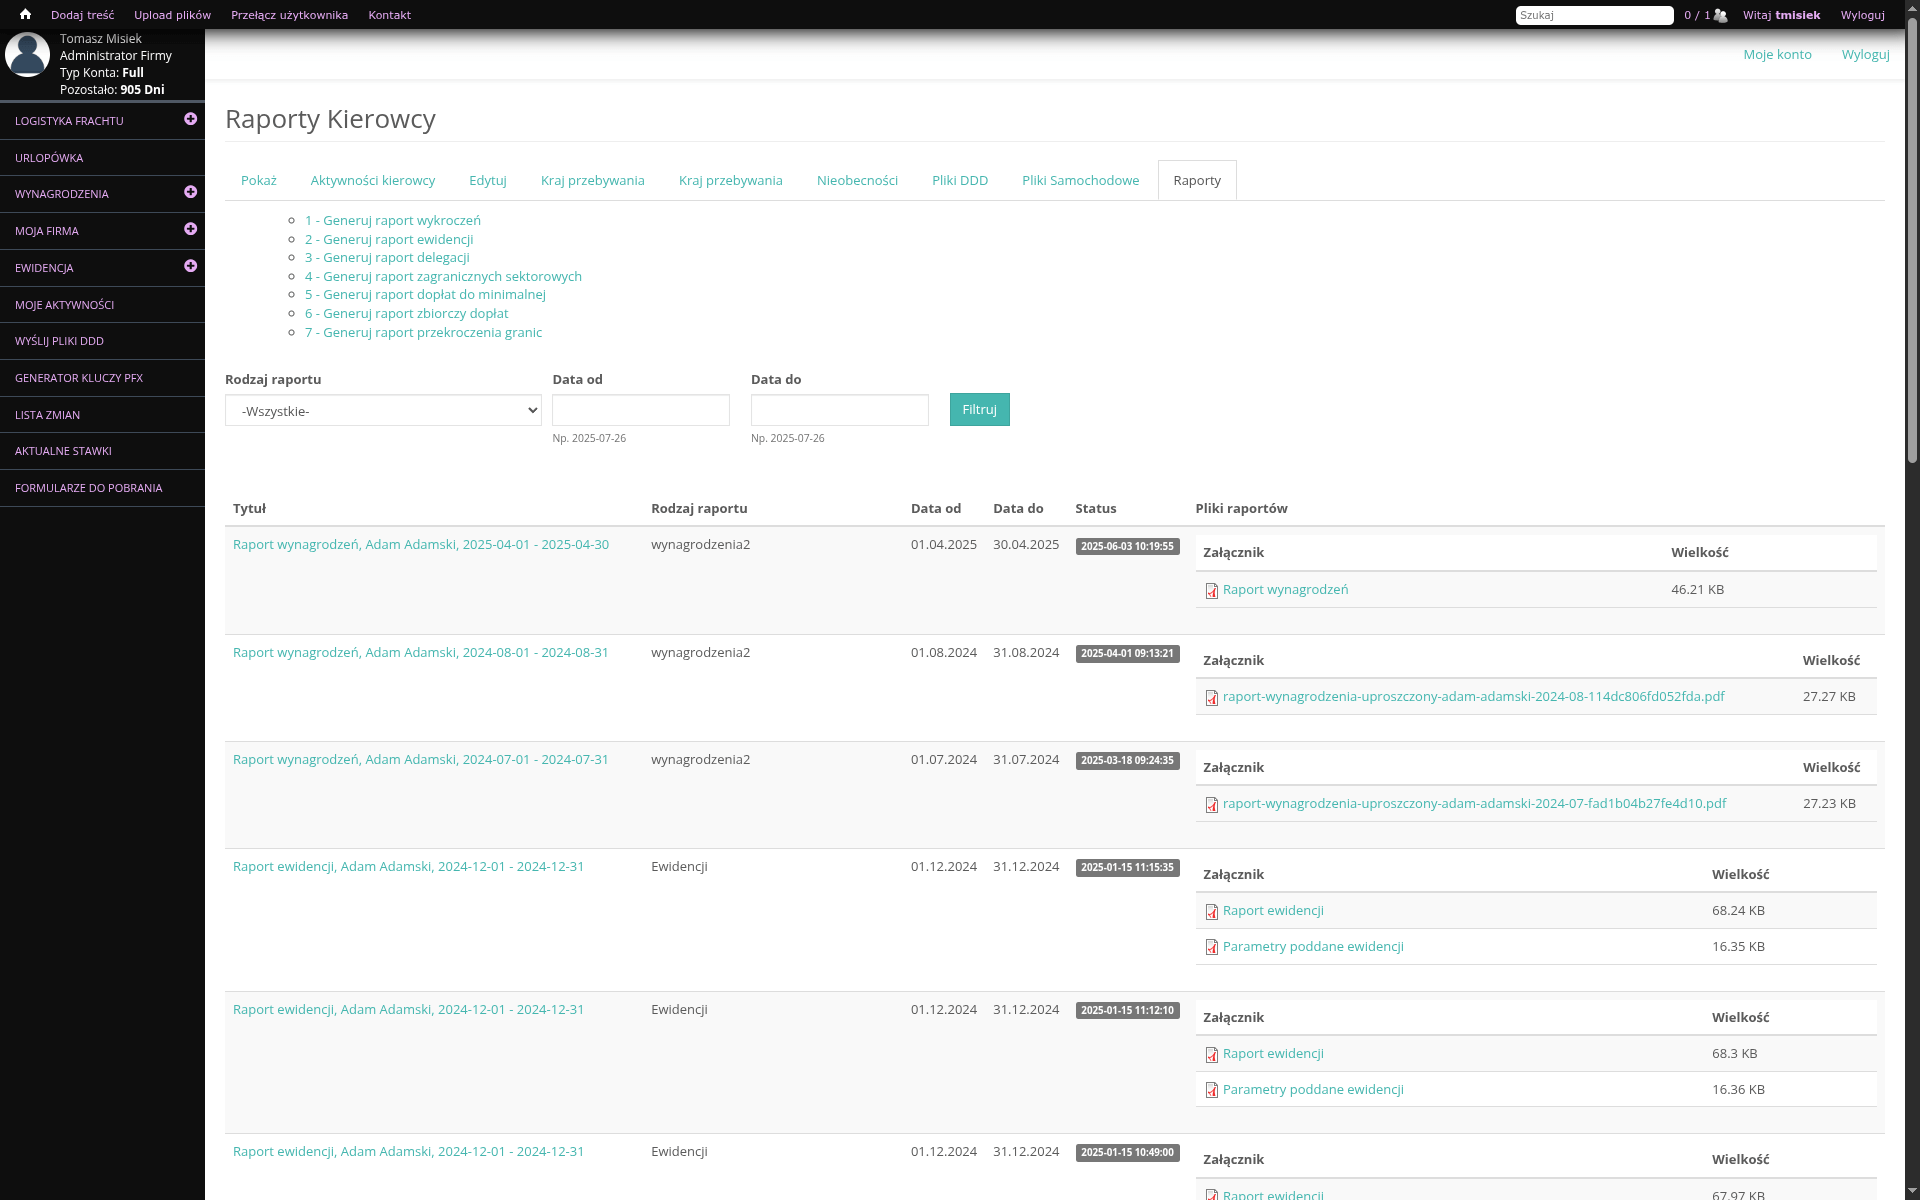Click PDF icon beside 68.24 KB Raport ewidencji

pos(1211,912)
